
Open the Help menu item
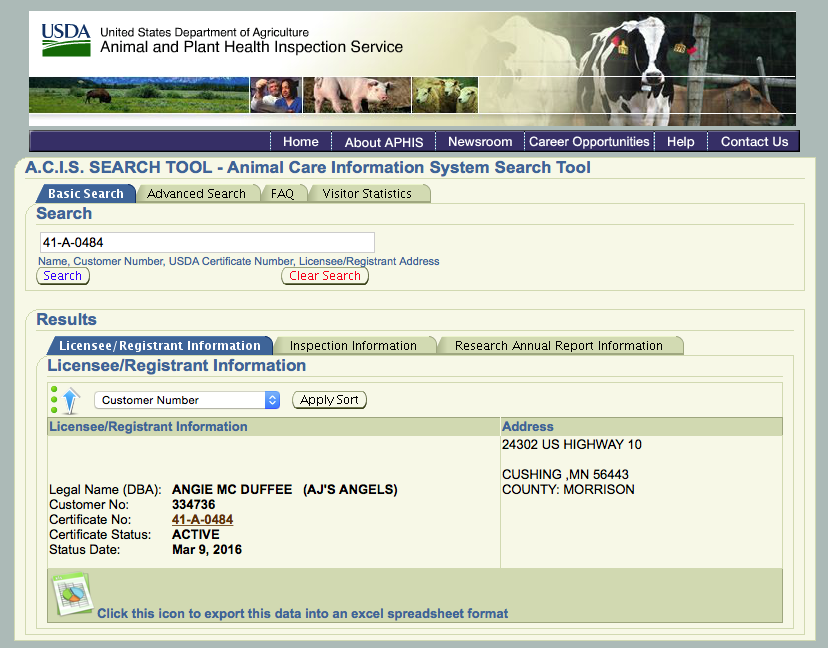click(680, 142)
